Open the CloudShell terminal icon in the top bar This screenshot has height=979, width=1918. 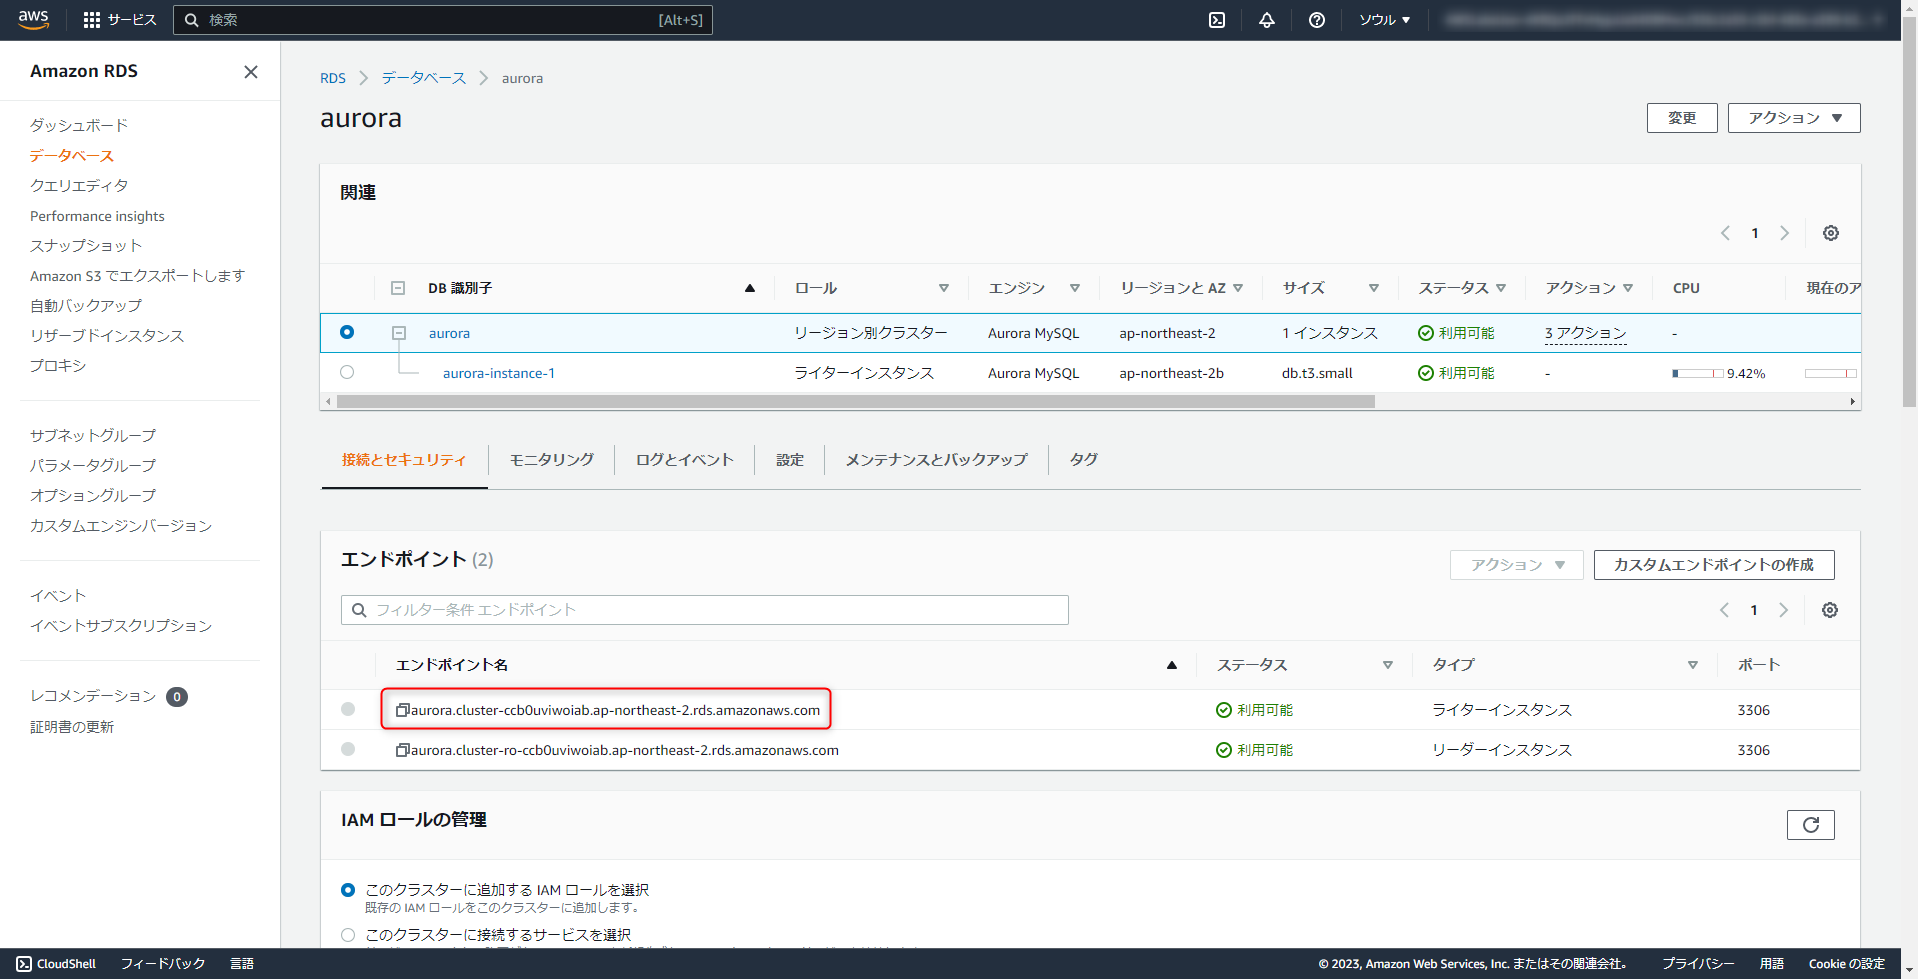coord(1216,19)
